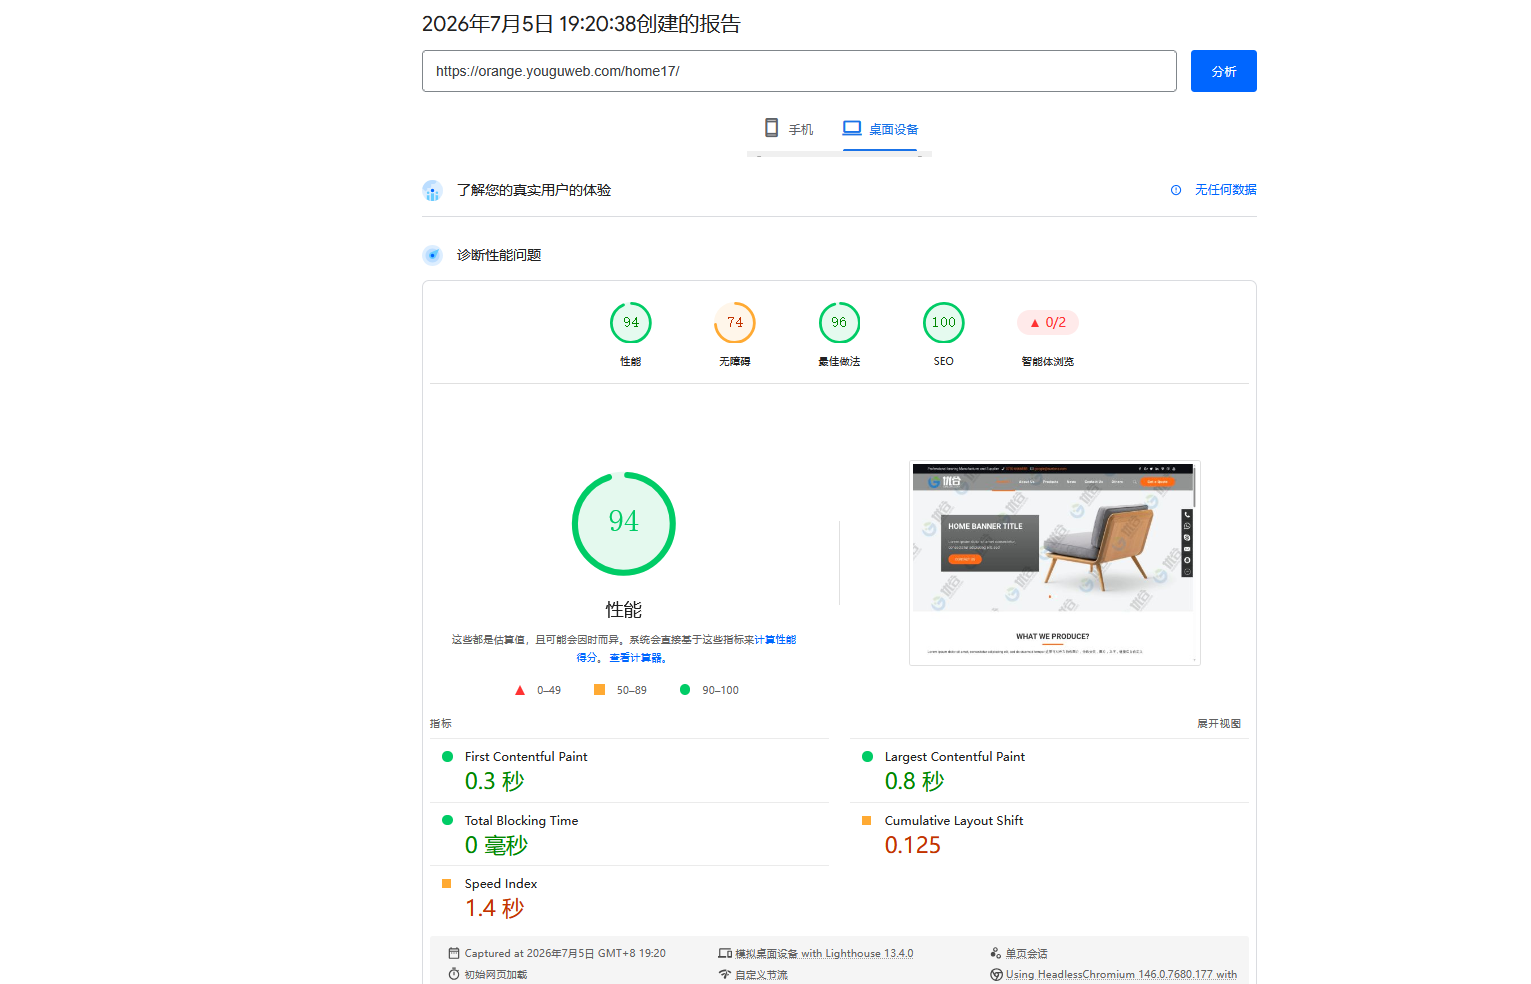Switch to the 手机 mobile tab

[789, 129]
